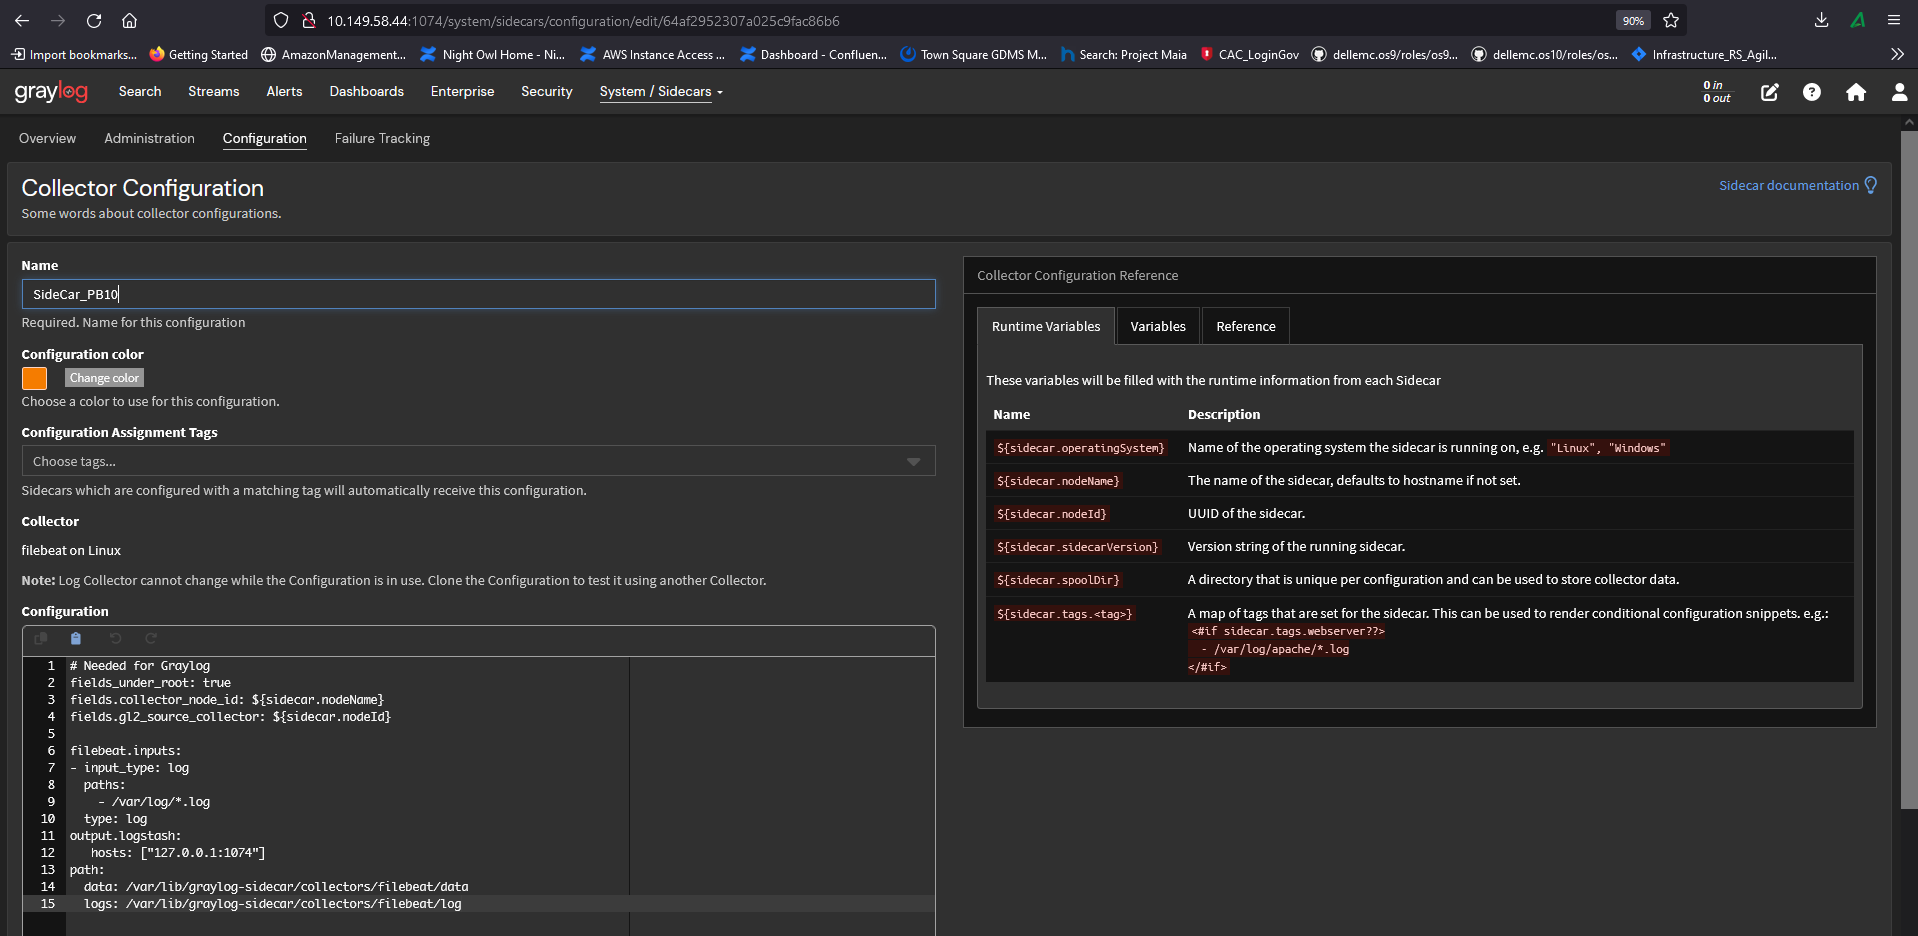Open the Failure Tracking tab

[382, 139]
